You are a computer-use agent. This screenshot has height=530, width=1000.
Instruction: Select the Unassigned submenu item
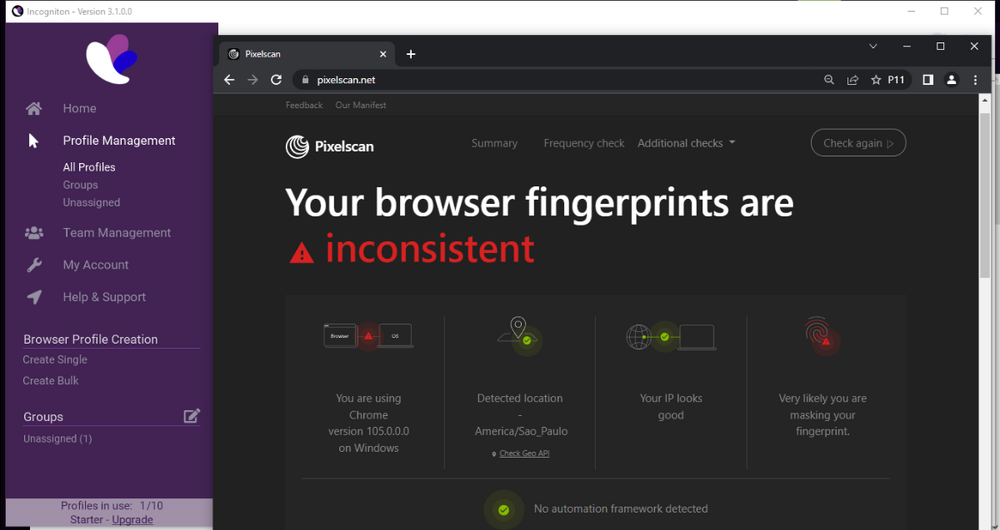pos(91,202)
